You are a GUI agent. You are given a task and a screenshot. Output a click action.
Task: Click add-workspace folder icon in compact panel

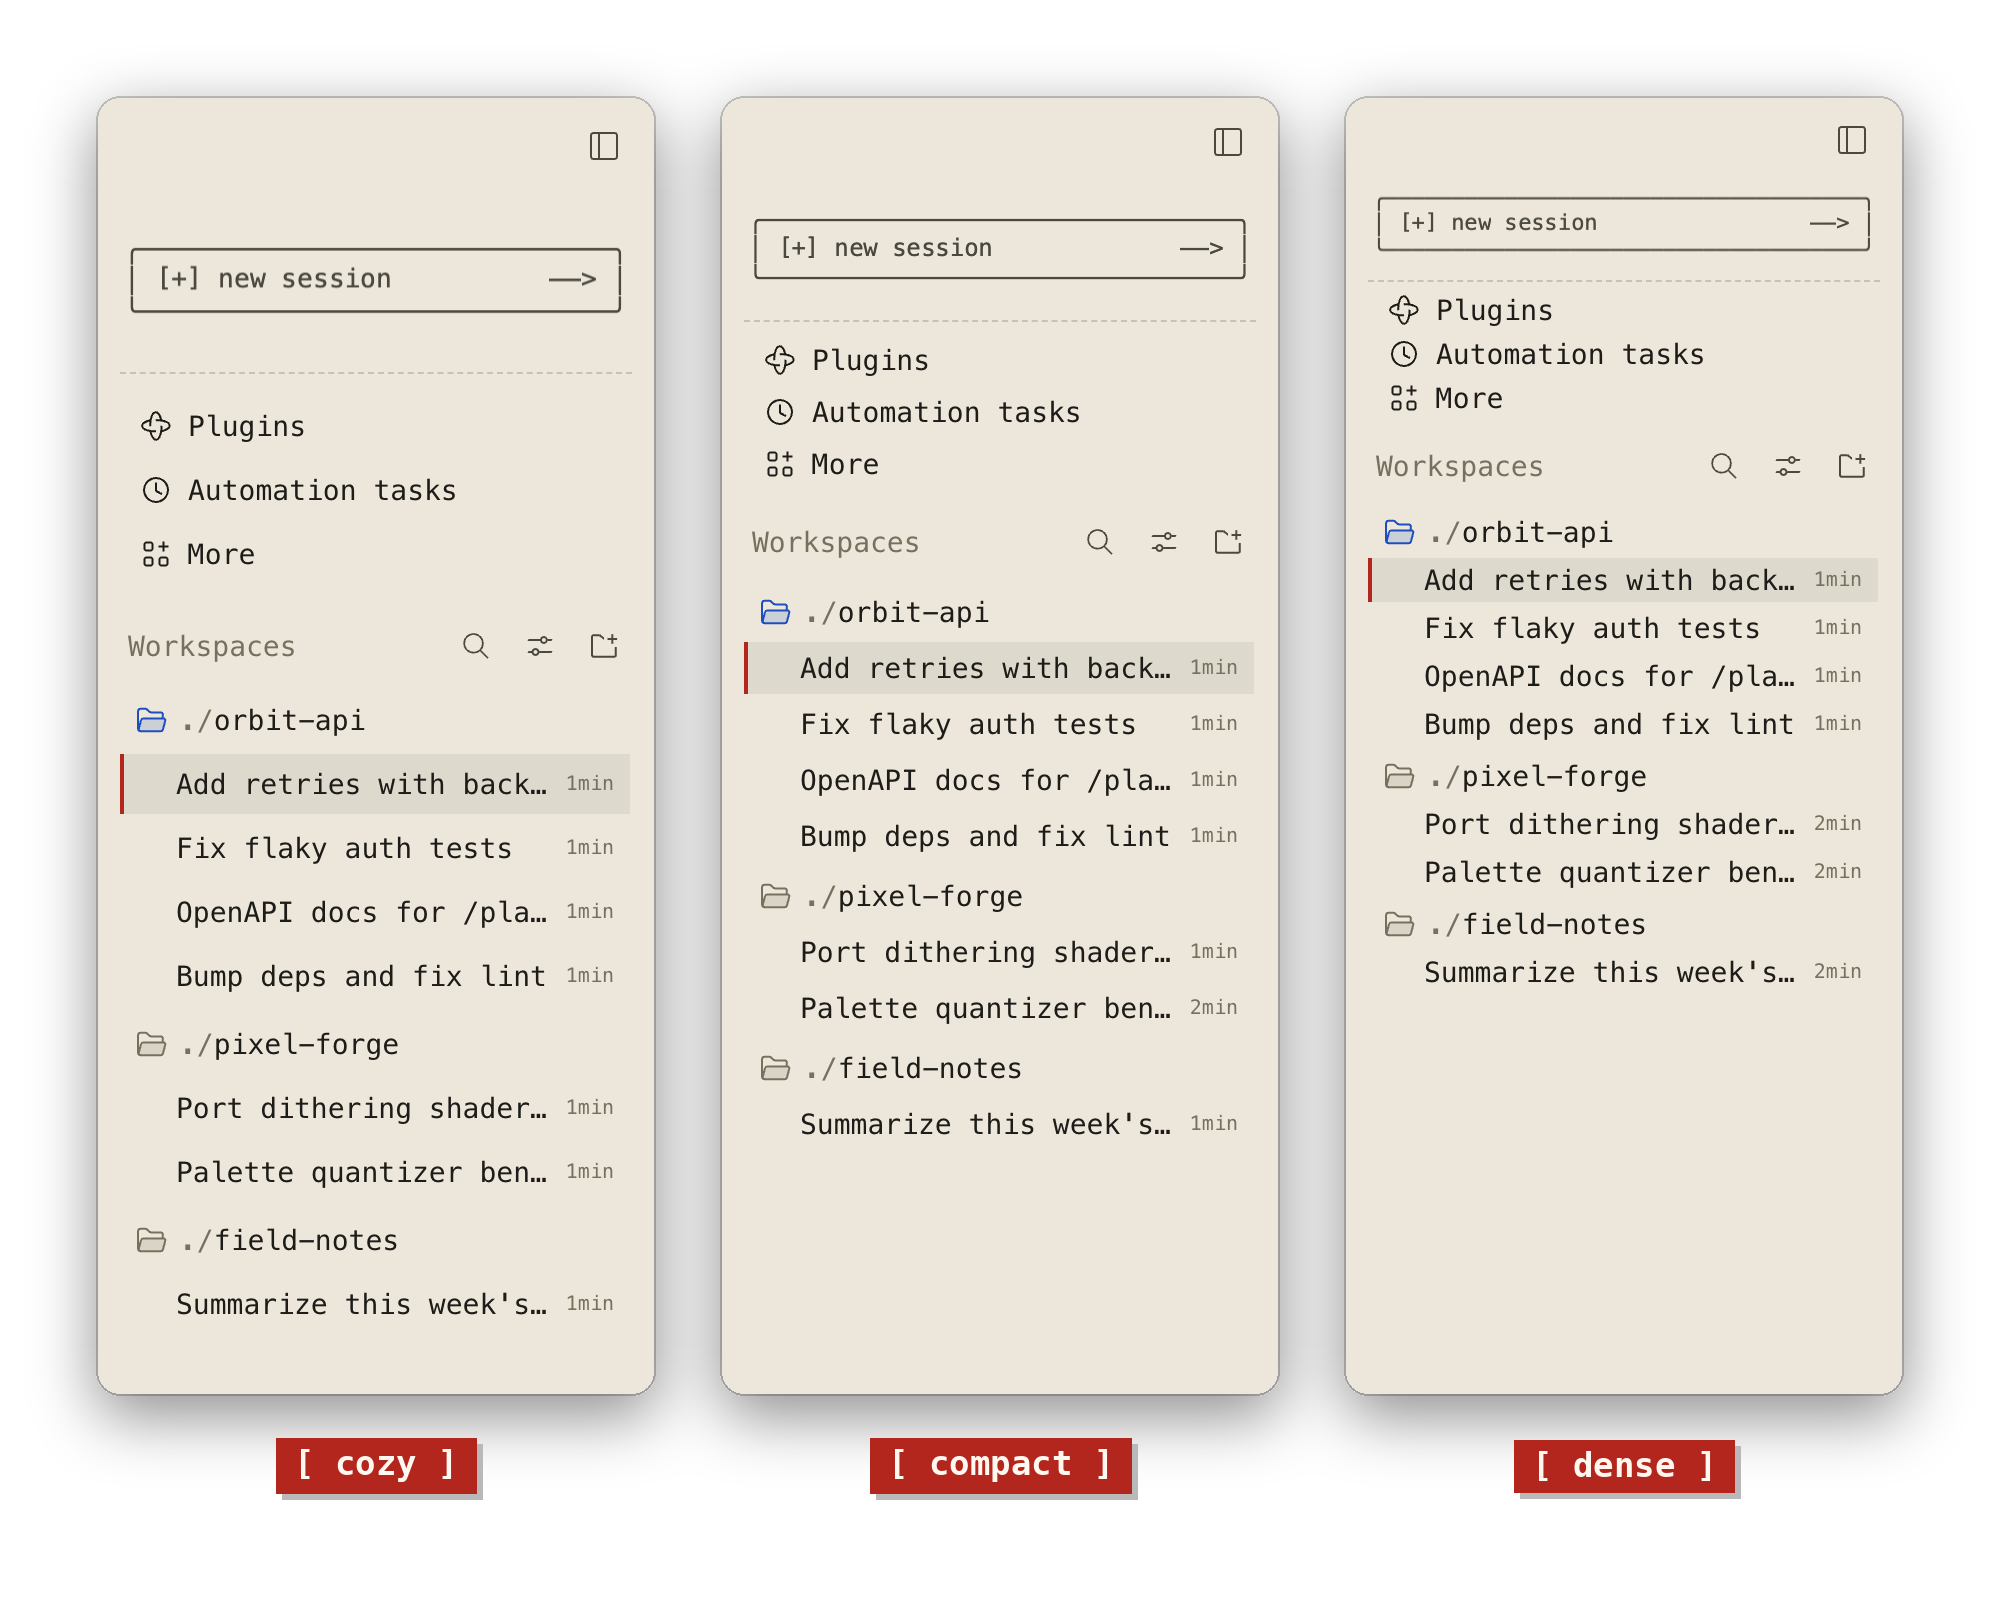click(1228, 542)
